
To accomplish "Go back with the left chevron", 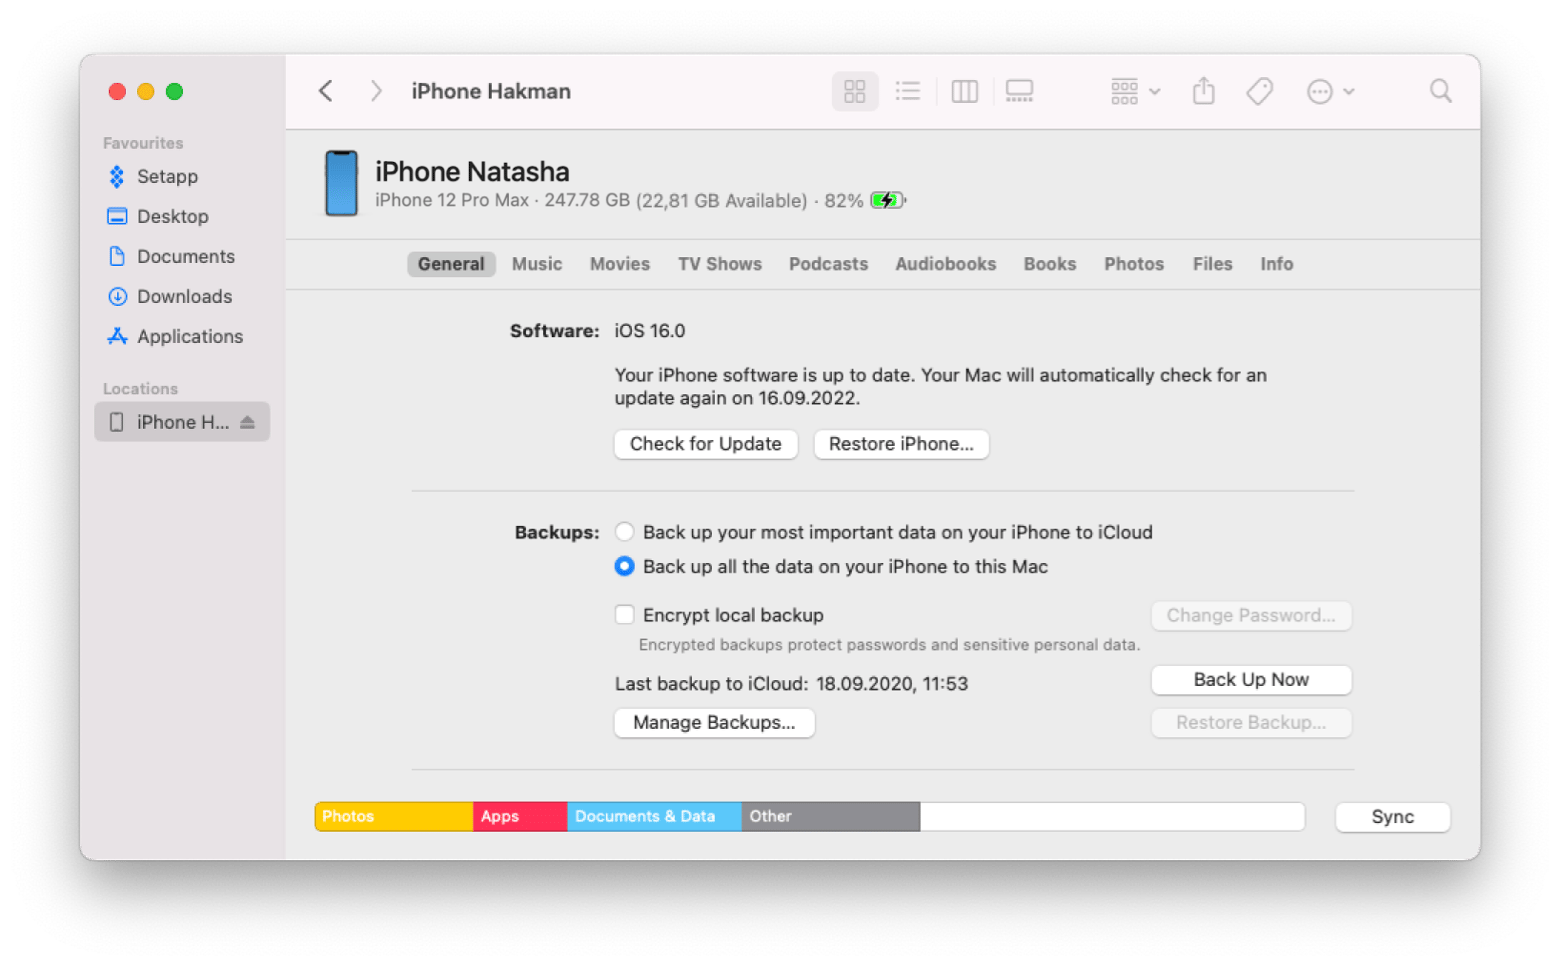I will click(326, 91).
